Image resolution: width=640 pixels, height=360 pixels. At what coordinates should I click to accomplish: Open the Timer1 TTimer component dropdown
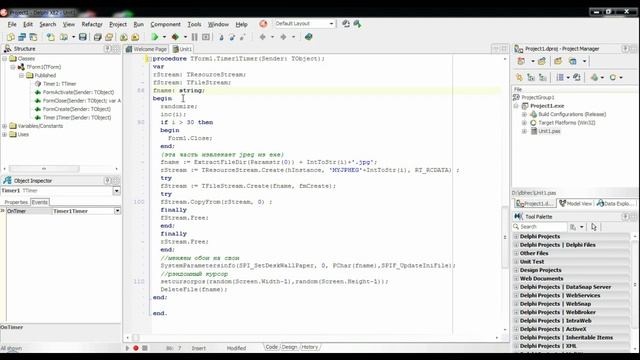[x=116, y=191]
